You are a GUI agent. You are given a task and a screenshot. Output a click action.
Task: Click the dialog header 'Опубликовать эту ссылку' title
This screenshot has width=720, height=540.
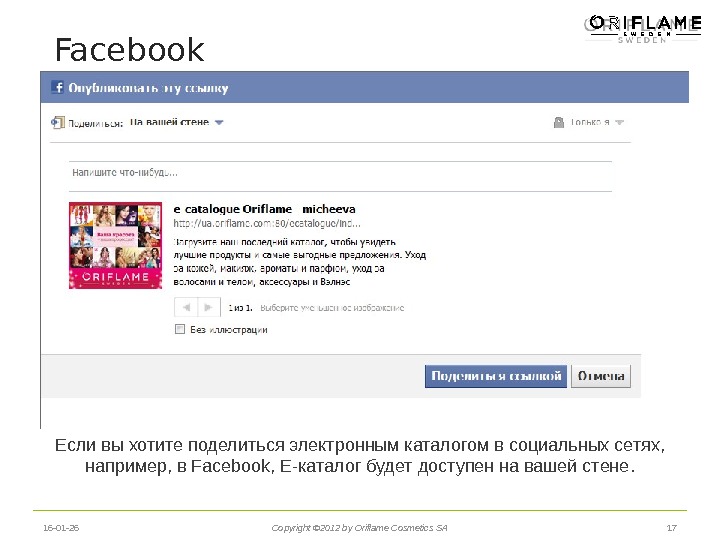(x=148, y=88)
